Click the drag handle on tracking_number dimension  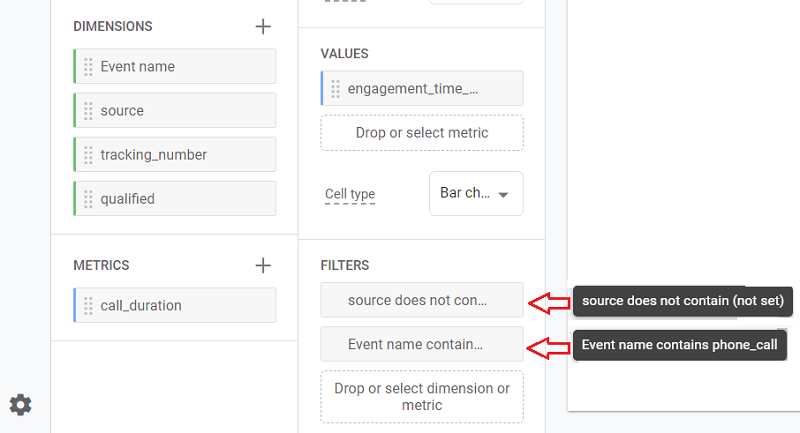point(88,155)
